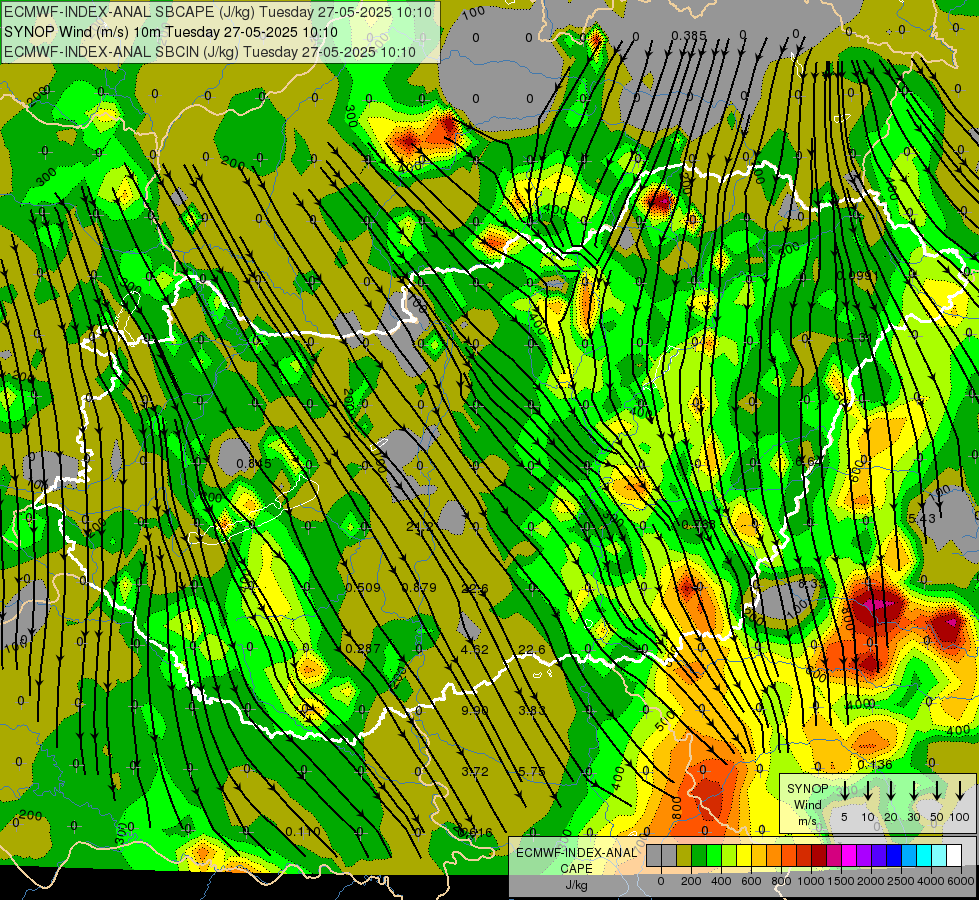The height and width of the screenshot is (900, 979).
Task: Click the 100 m/s wind arrow in legend
Action: point(960,791)
